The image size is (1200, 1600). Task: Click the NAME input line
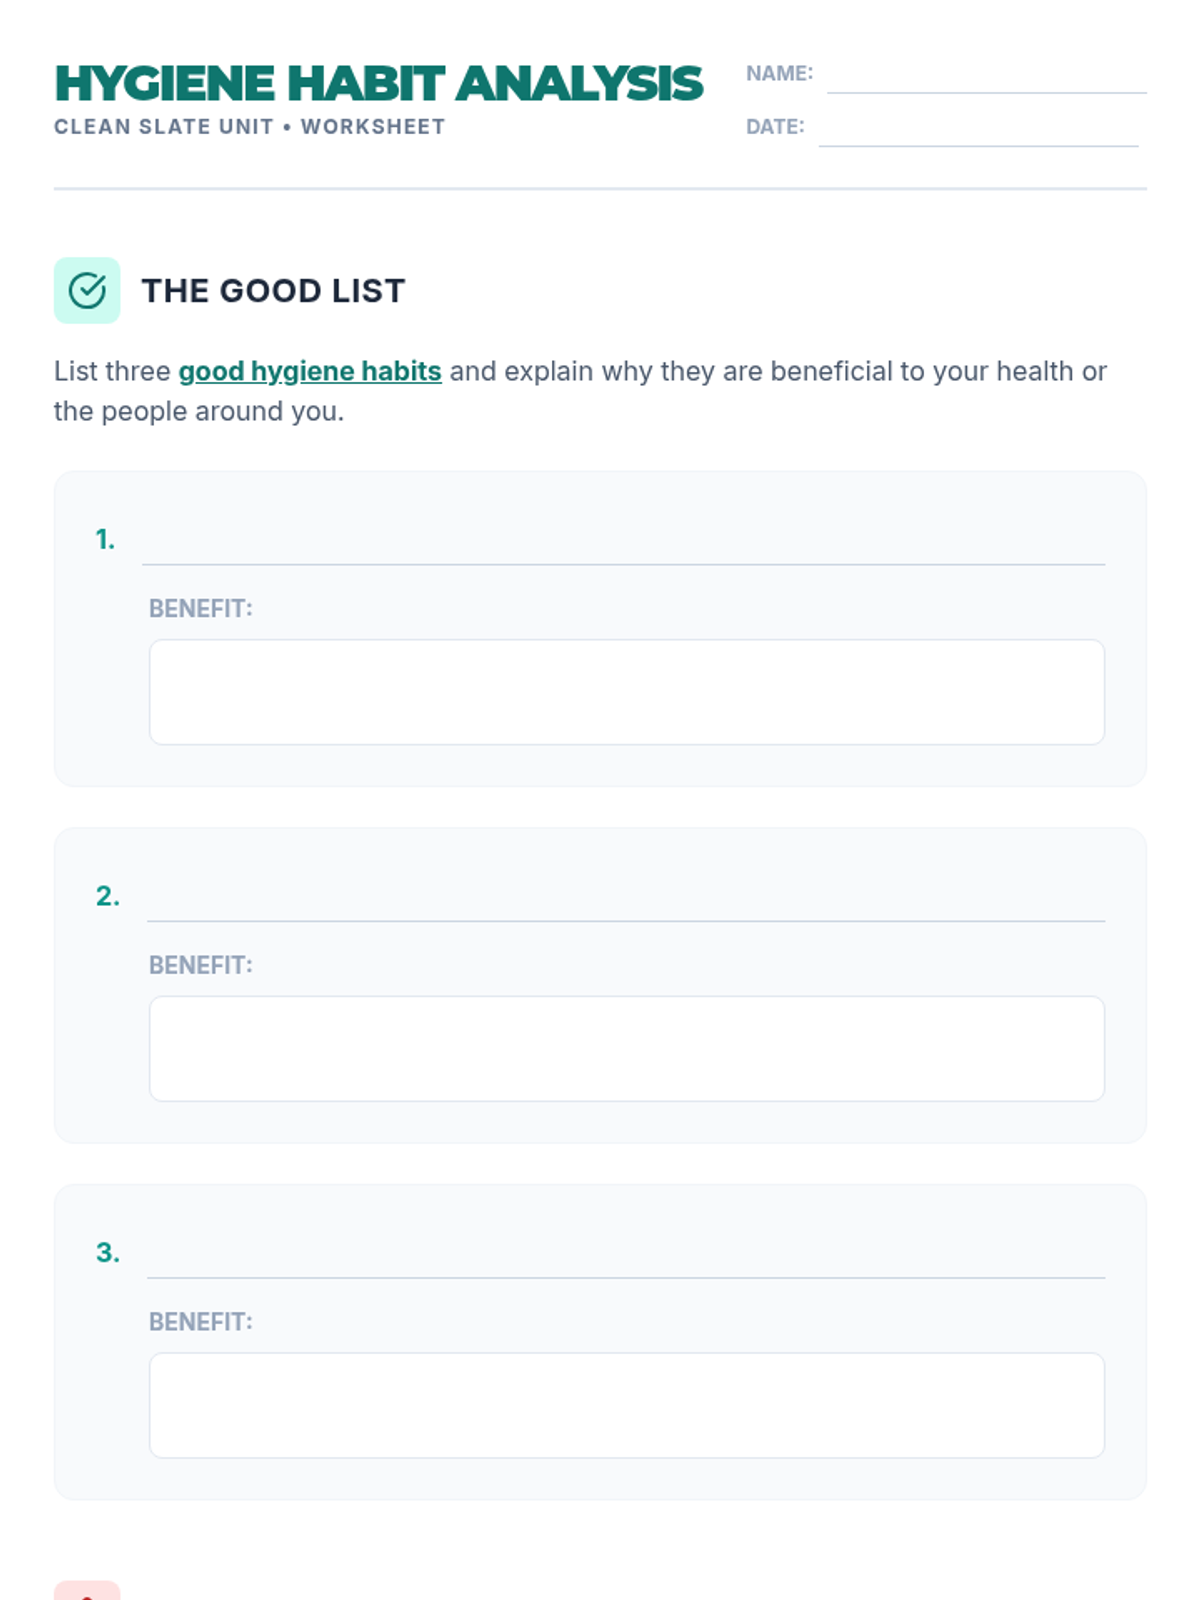click(986, 76)
